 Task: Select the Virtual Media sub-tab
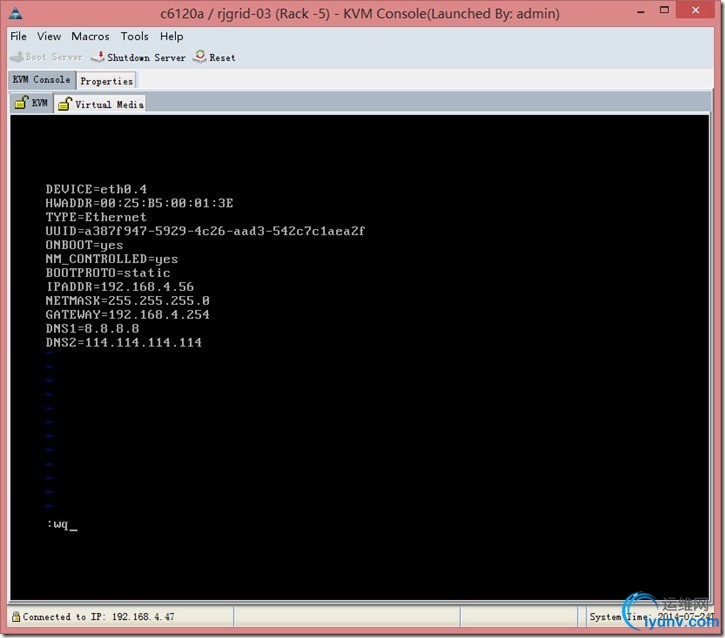100,104
